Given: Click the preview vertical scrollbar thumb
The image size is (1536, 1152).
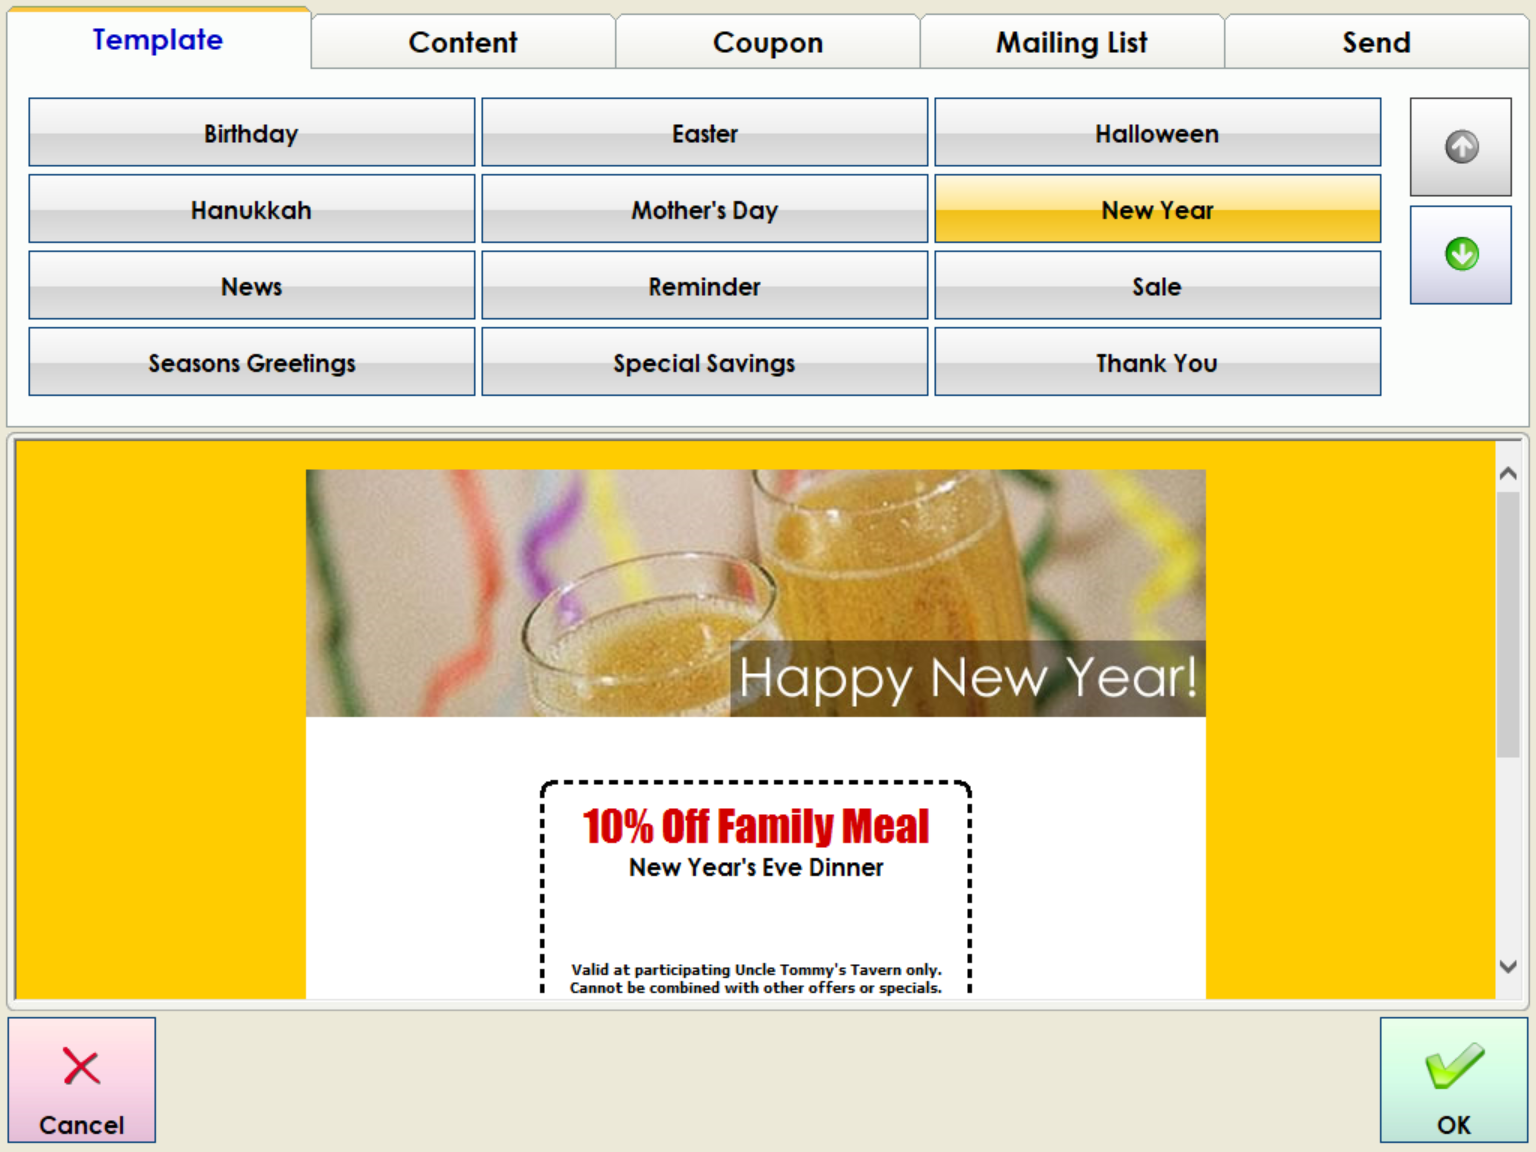Looking at the screenshot, I should coord(1508,624).
